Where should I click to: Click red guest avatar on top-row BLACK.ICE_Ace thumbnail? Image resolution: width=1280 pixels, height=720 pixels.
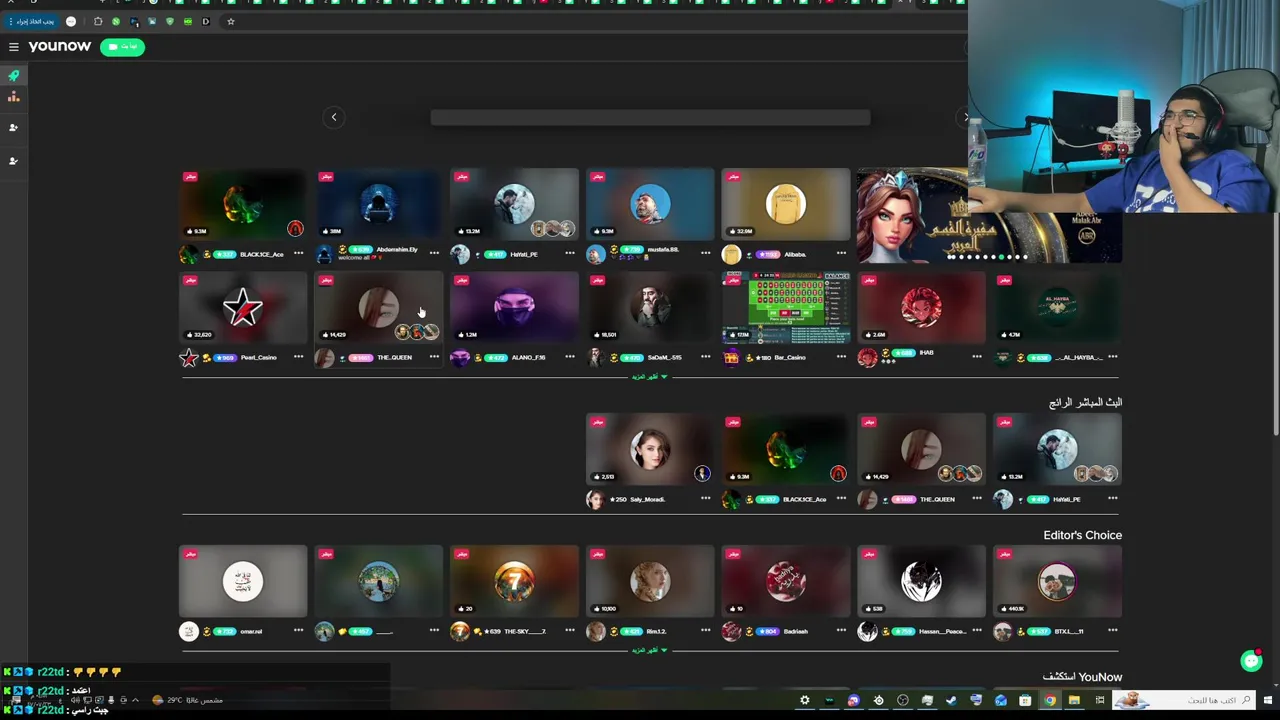(295, 229)
